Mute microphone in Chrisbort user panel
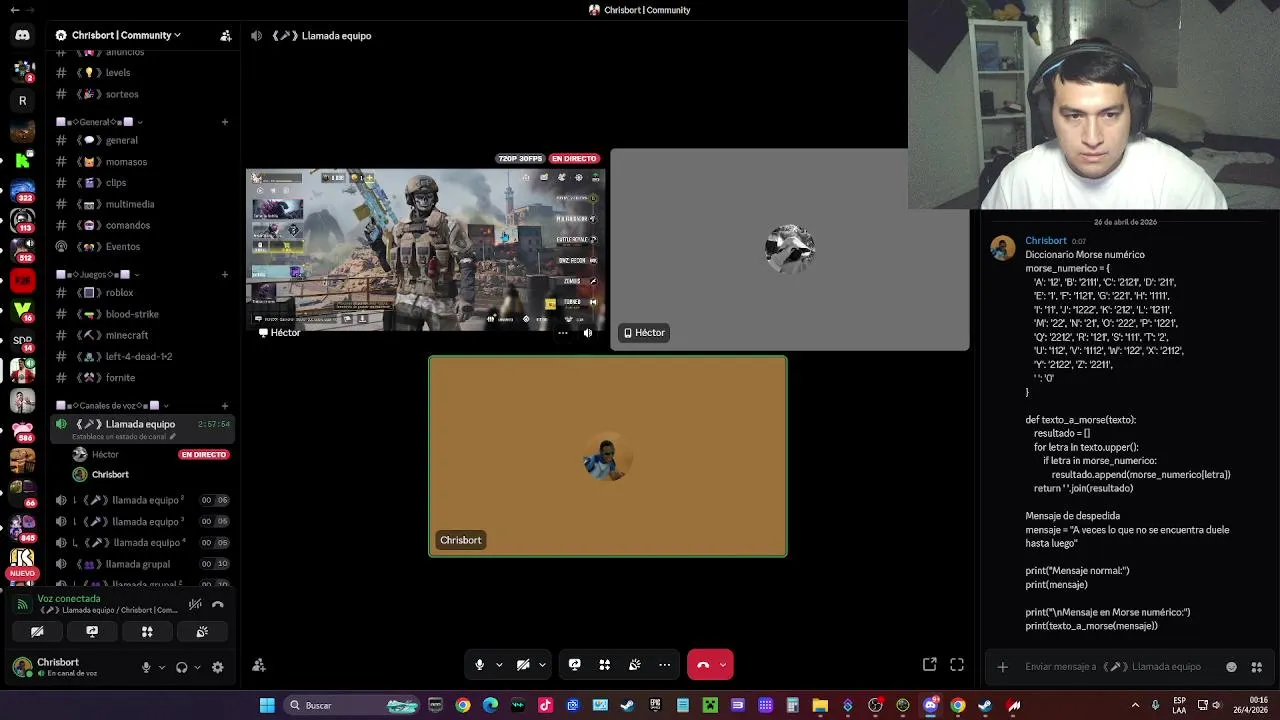The height and width of the screenshot is (720, 1280). click(146, 667)
